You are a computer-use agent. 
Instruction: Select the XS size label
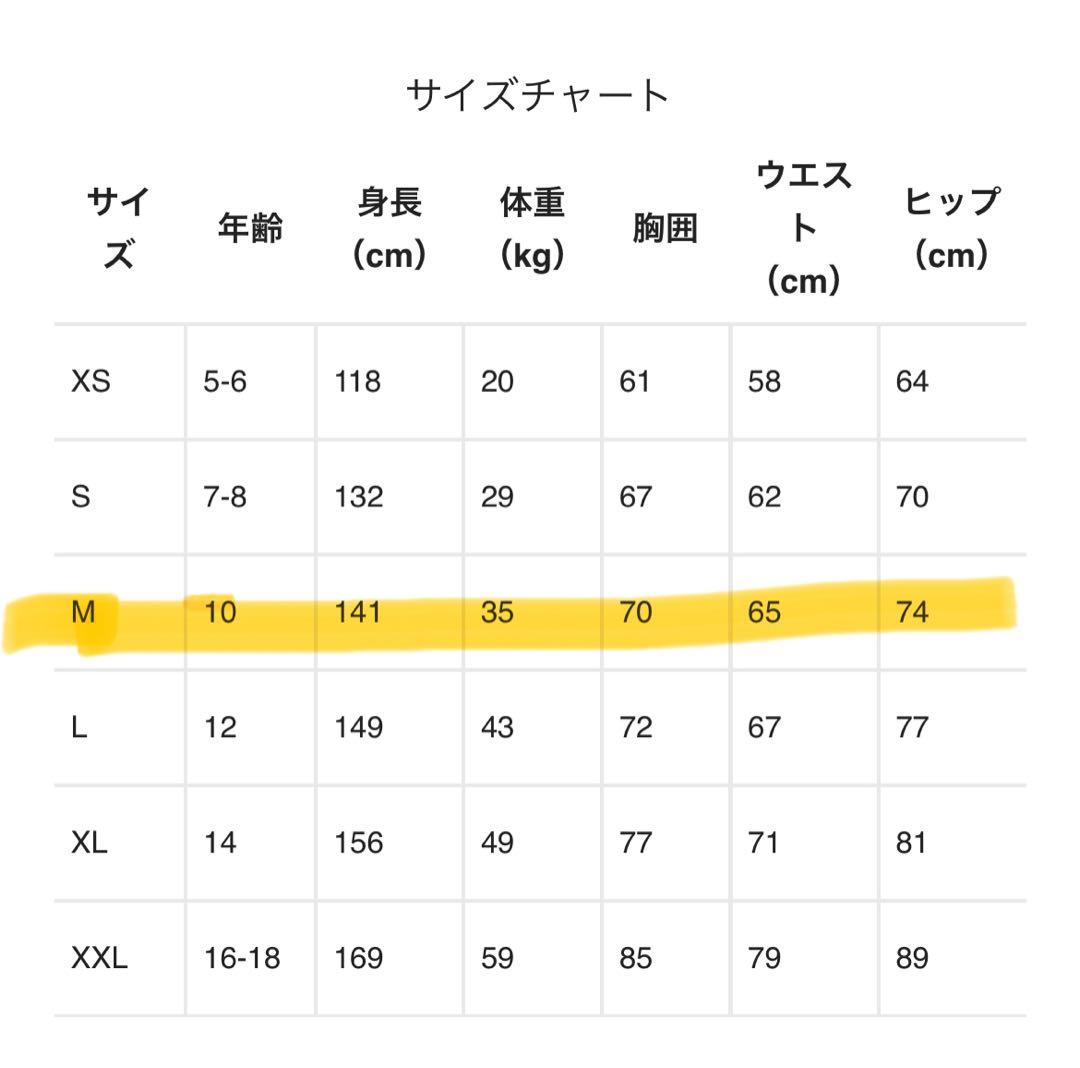91,381
